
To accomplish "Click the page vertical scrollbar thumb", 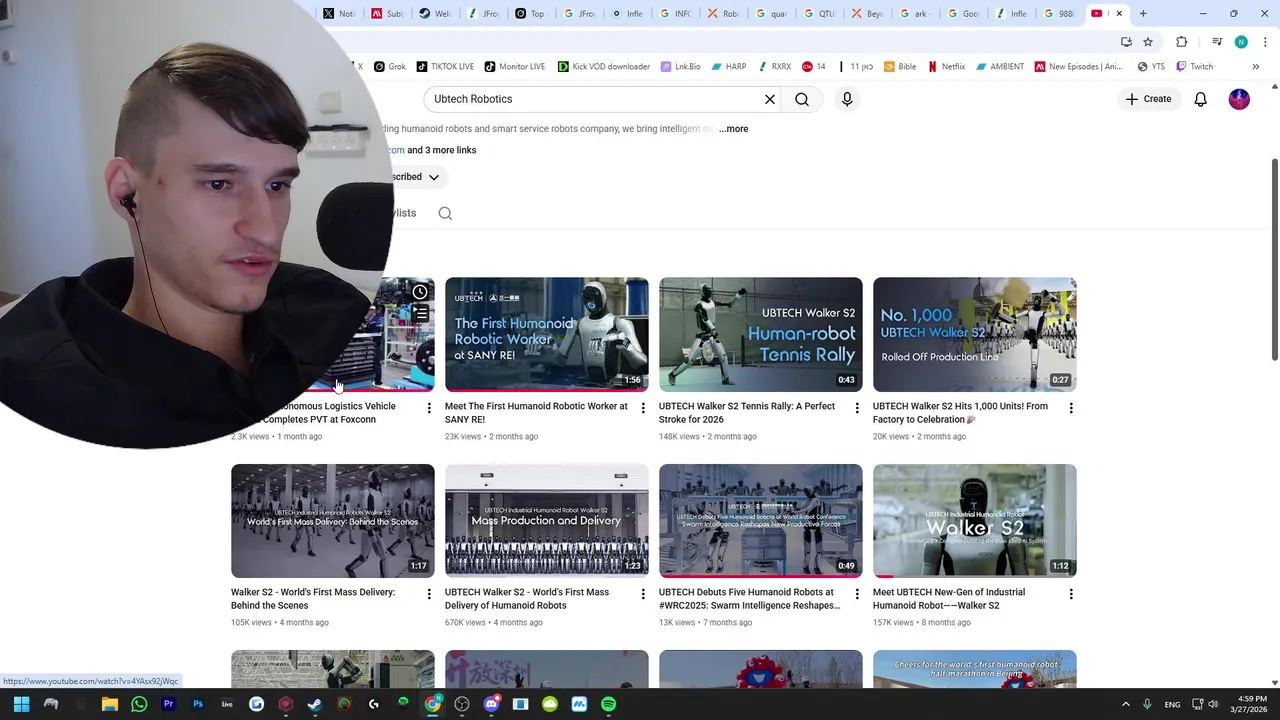I will [1274, 259].
